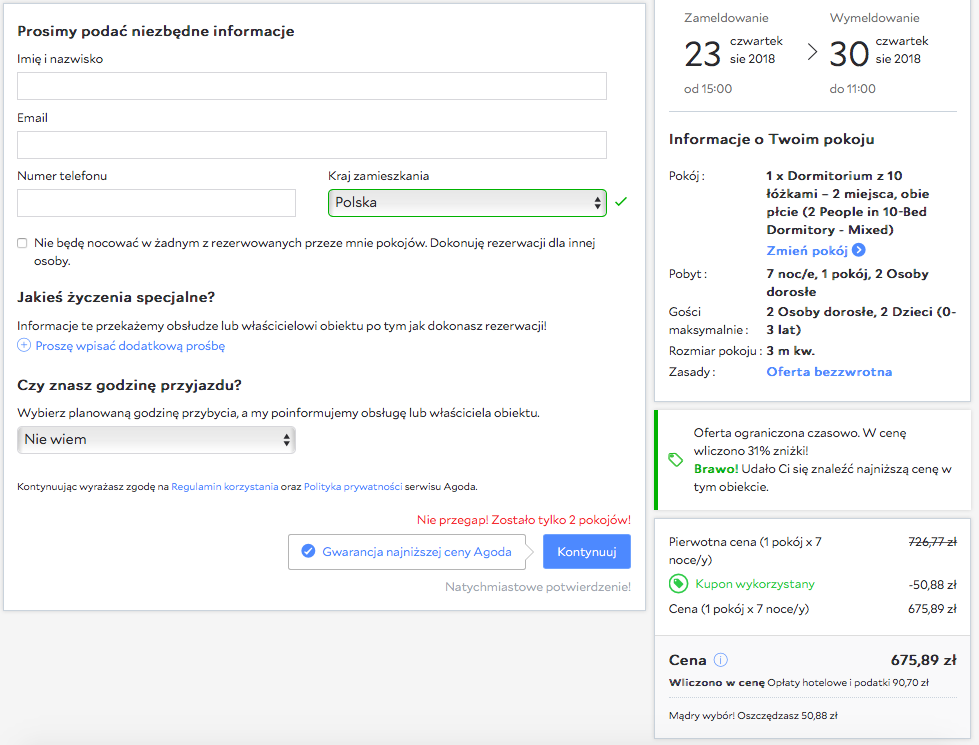Image resolution: width=979 pixels, height=745 pixels.
Task: Click the Czy znasz godzinę przyjazdu? heading
Action: click(x=129, y=385)
